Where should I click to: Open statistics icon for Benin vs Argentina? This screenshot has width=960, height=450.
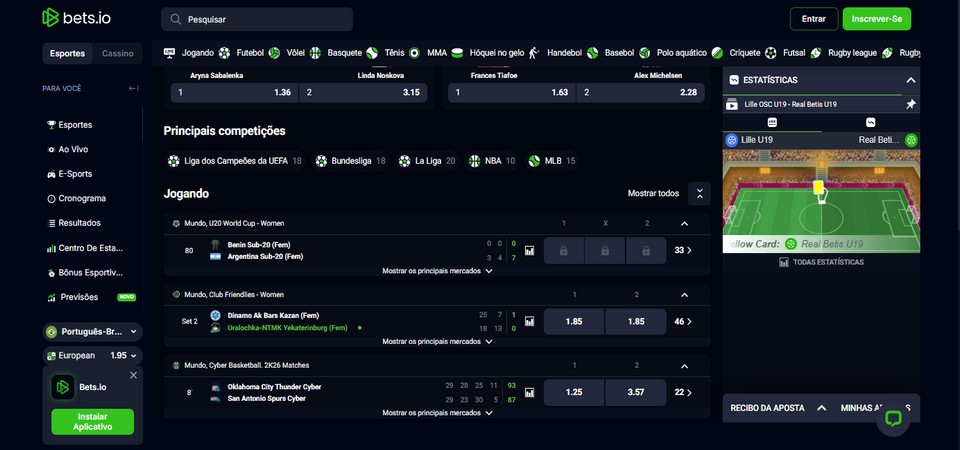pos(530,250)
